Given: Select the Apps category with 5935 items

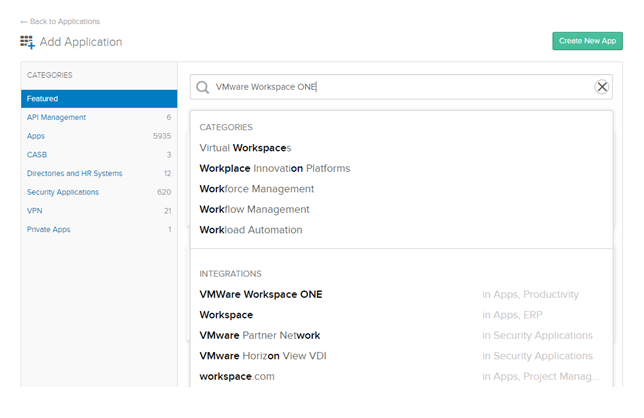Looking at the screenshot, I should (37, 136).
